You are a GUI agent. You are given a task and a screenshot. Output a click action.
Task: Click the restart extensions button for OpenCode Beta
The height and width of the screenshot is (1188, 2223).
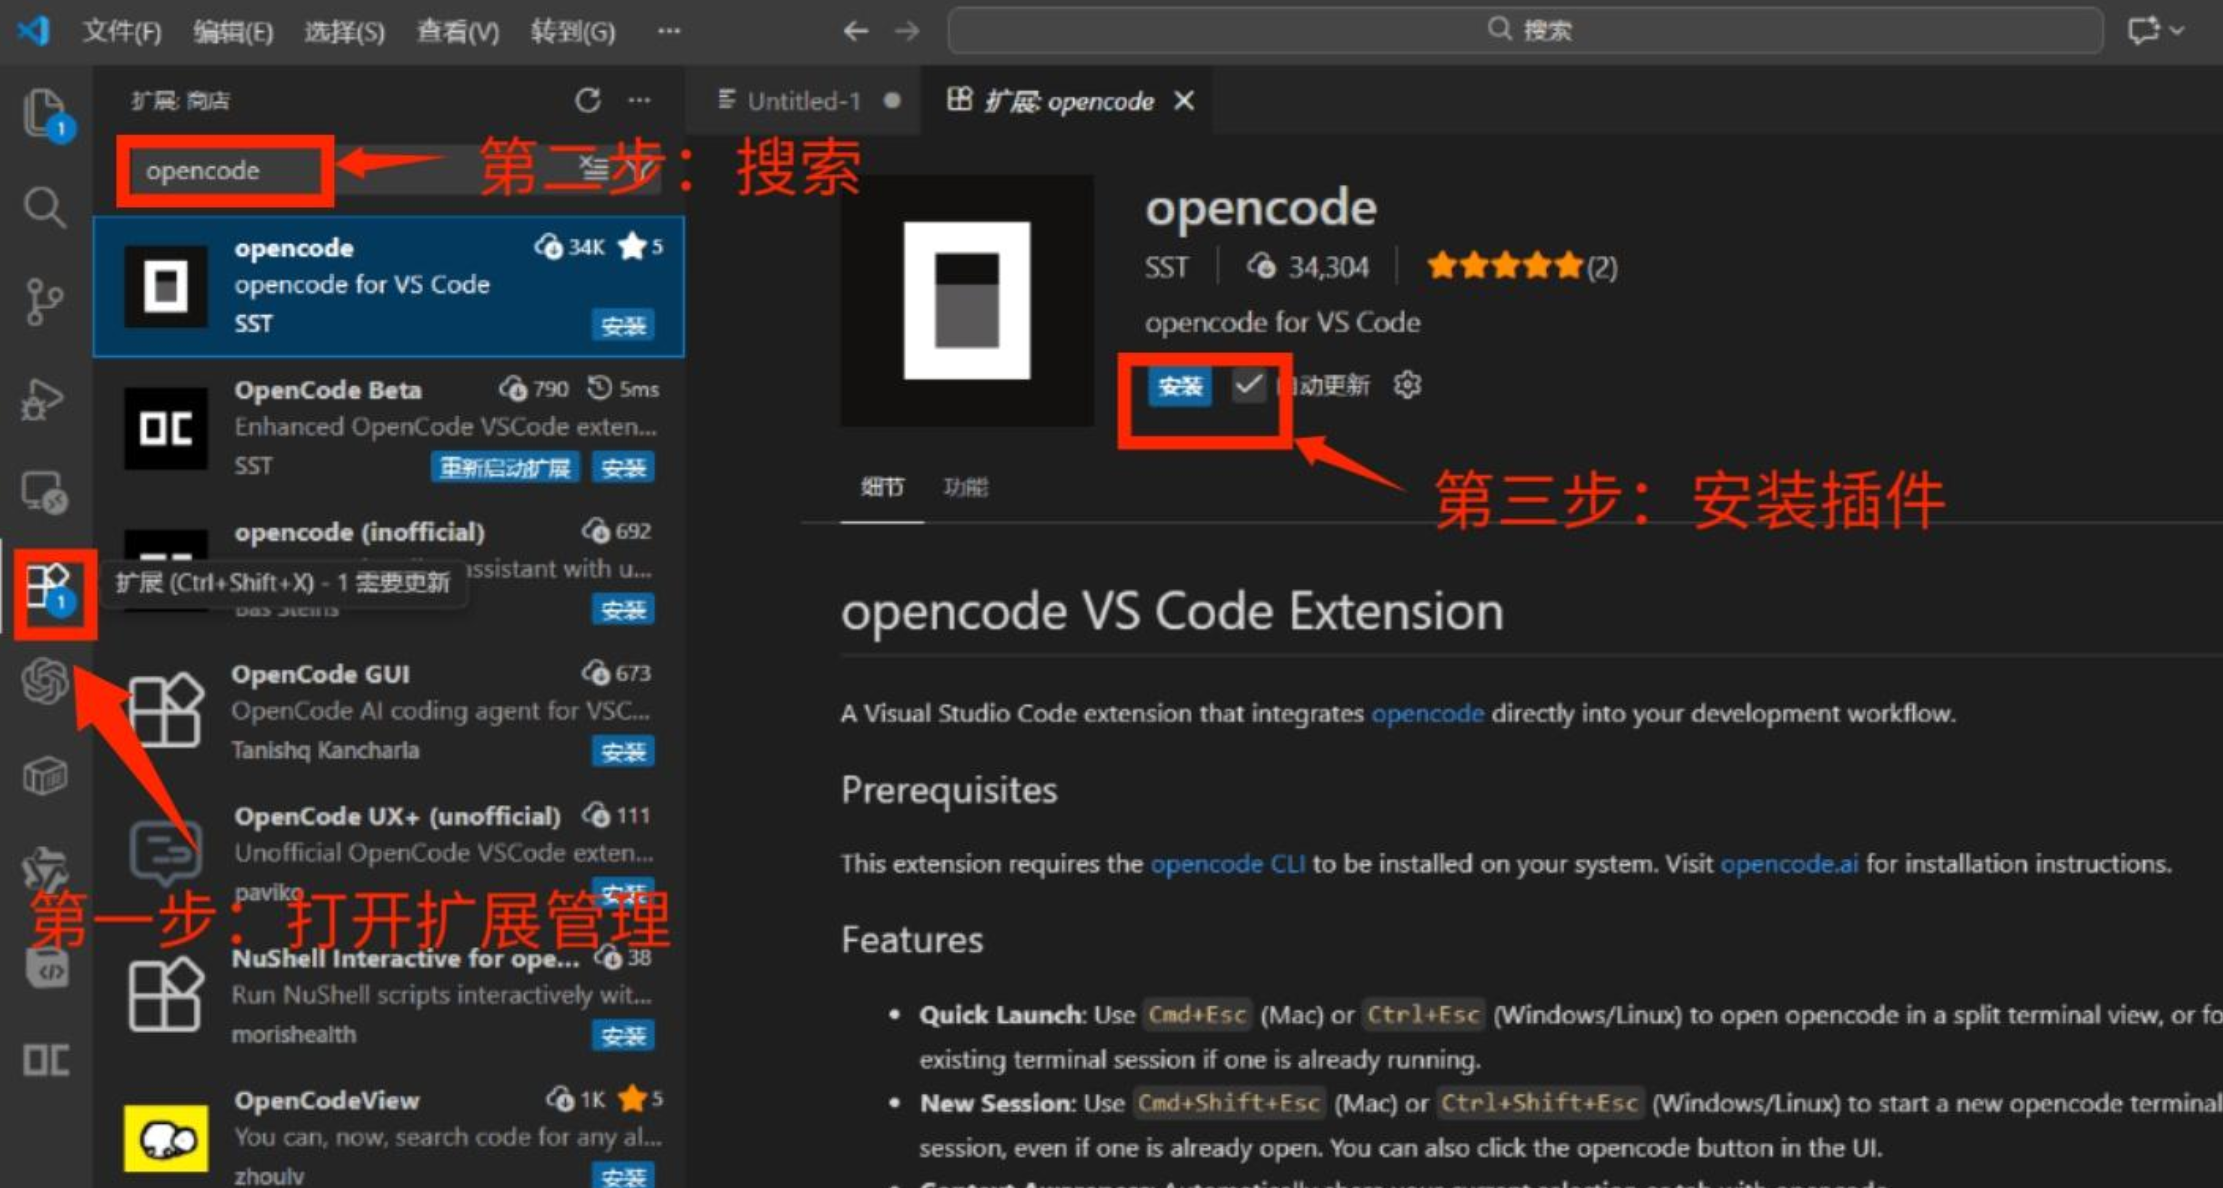(x=505, y=467)
